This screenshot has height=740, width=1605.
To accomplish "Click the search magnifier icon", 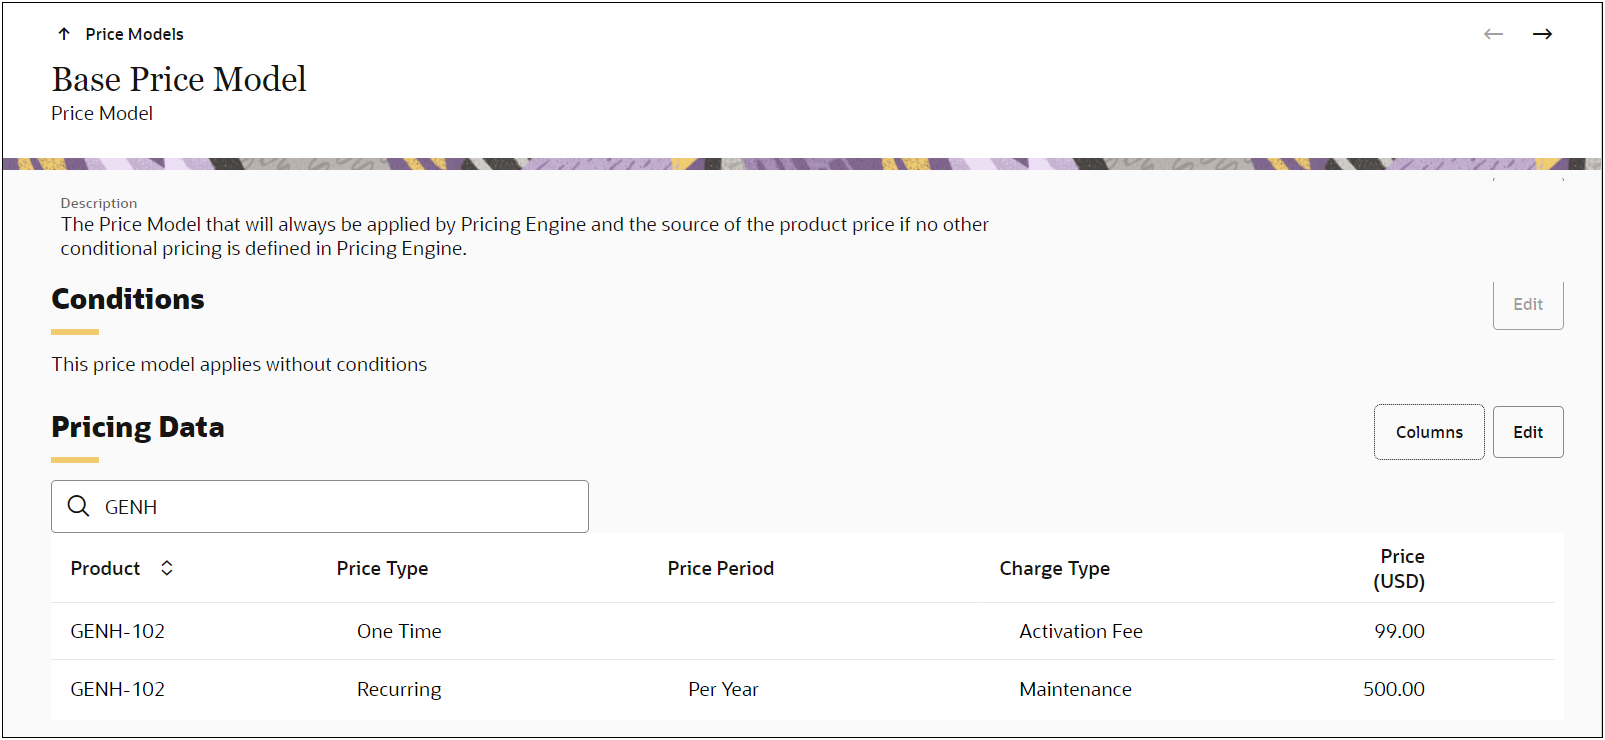I will coord(78,506).
